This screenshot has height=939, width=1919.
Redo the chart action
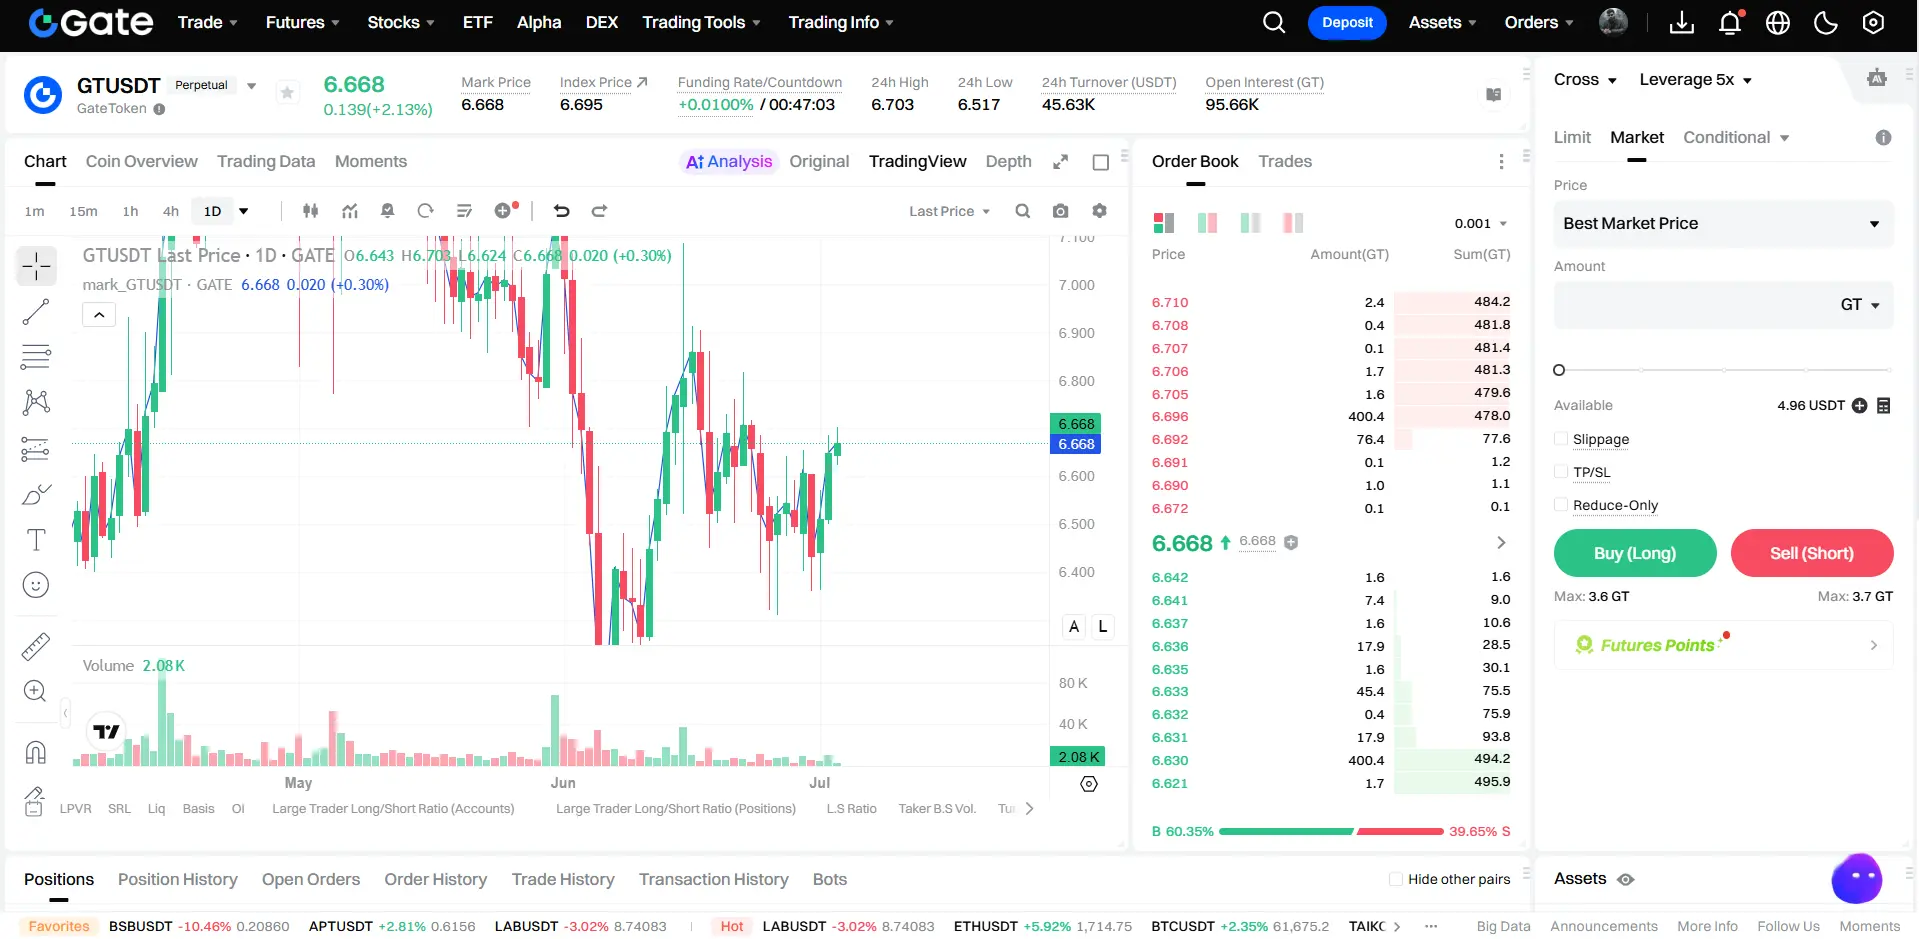click(x=600, y=211)
